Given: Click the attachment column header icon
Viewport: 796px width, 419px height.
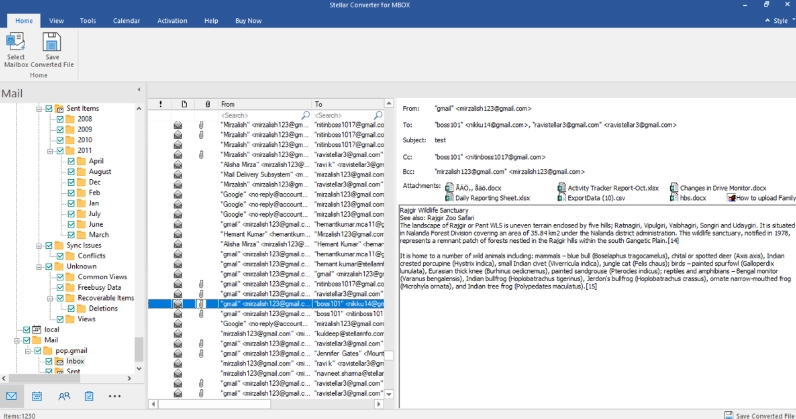Looking at the screenshot, I should pos(208,104).
